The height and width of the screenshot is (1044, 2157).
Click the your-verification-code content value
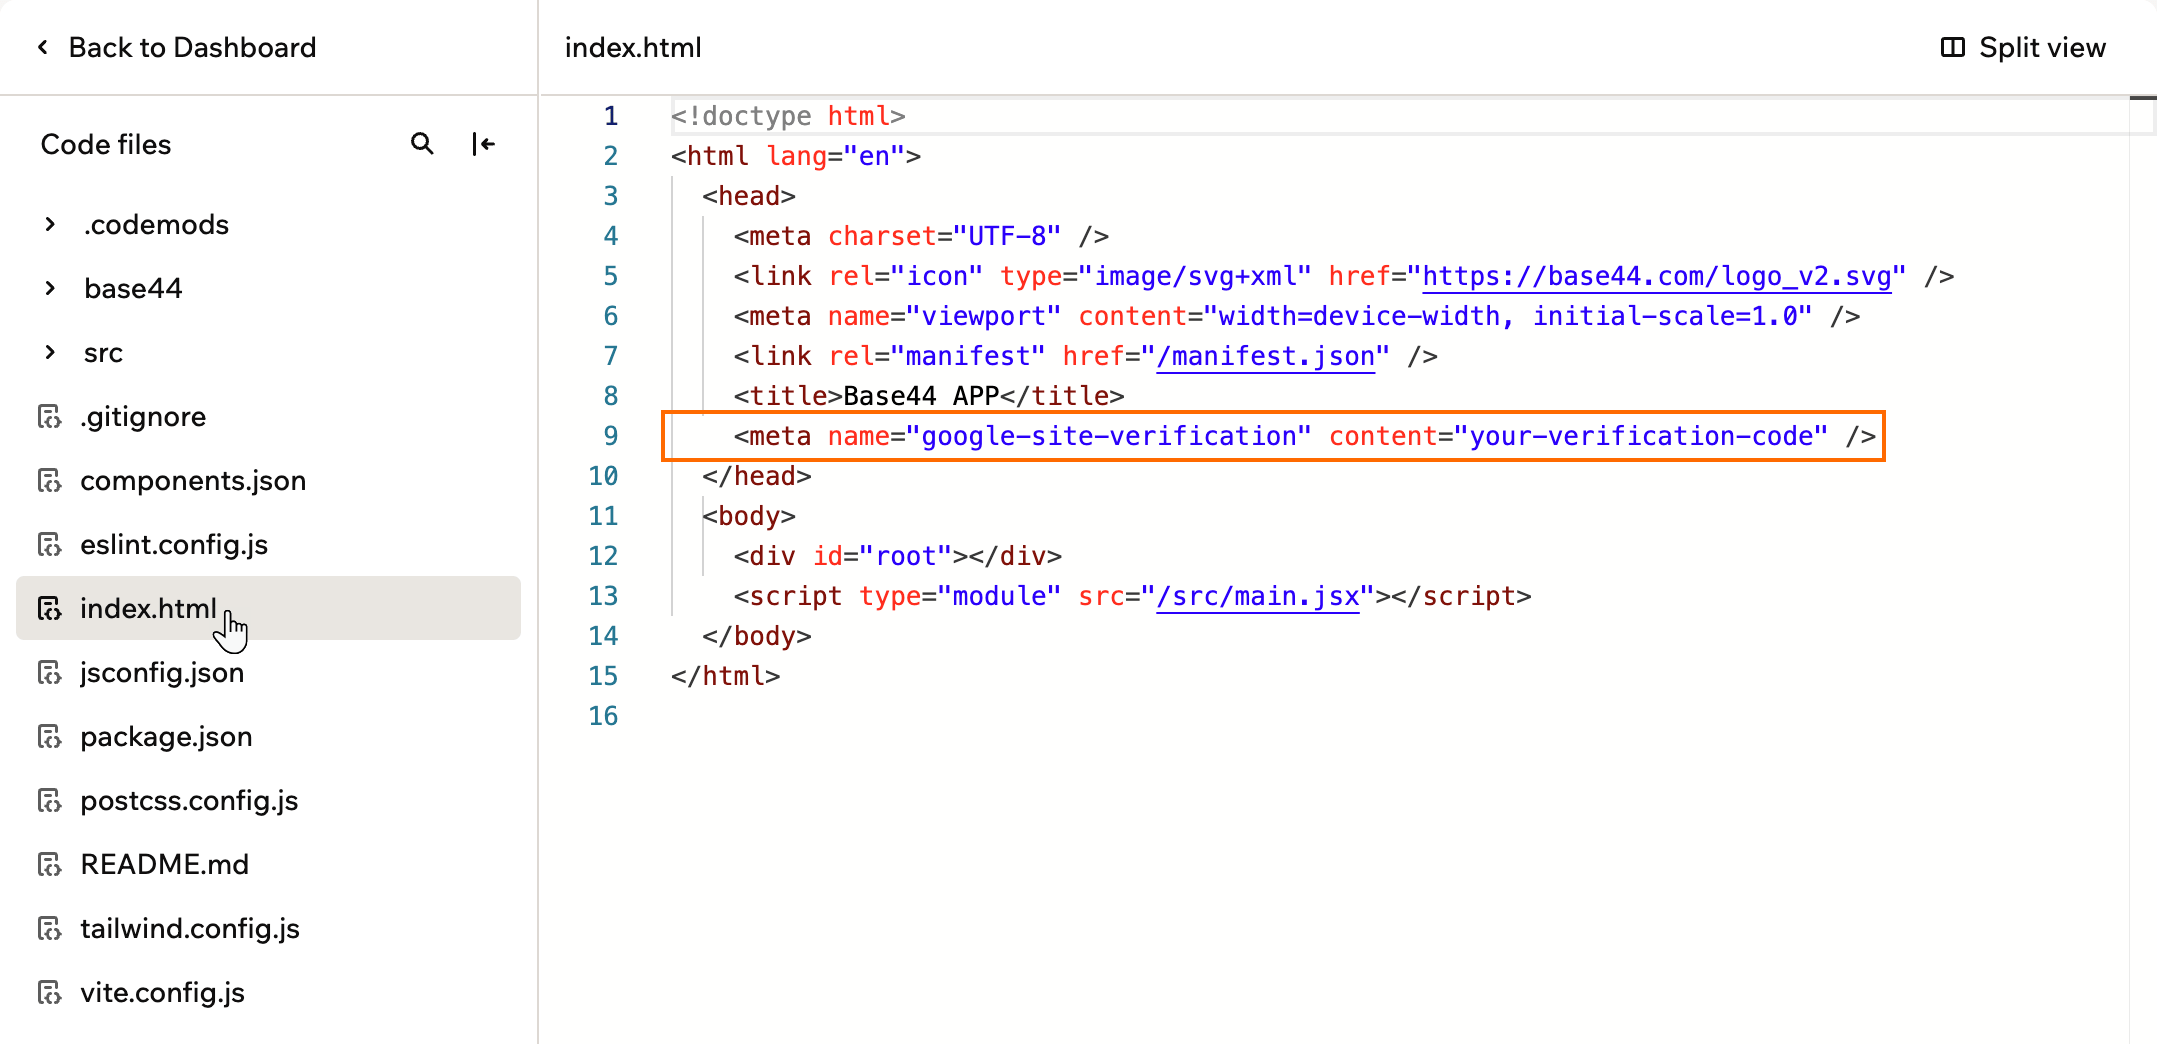[1640, 436]
